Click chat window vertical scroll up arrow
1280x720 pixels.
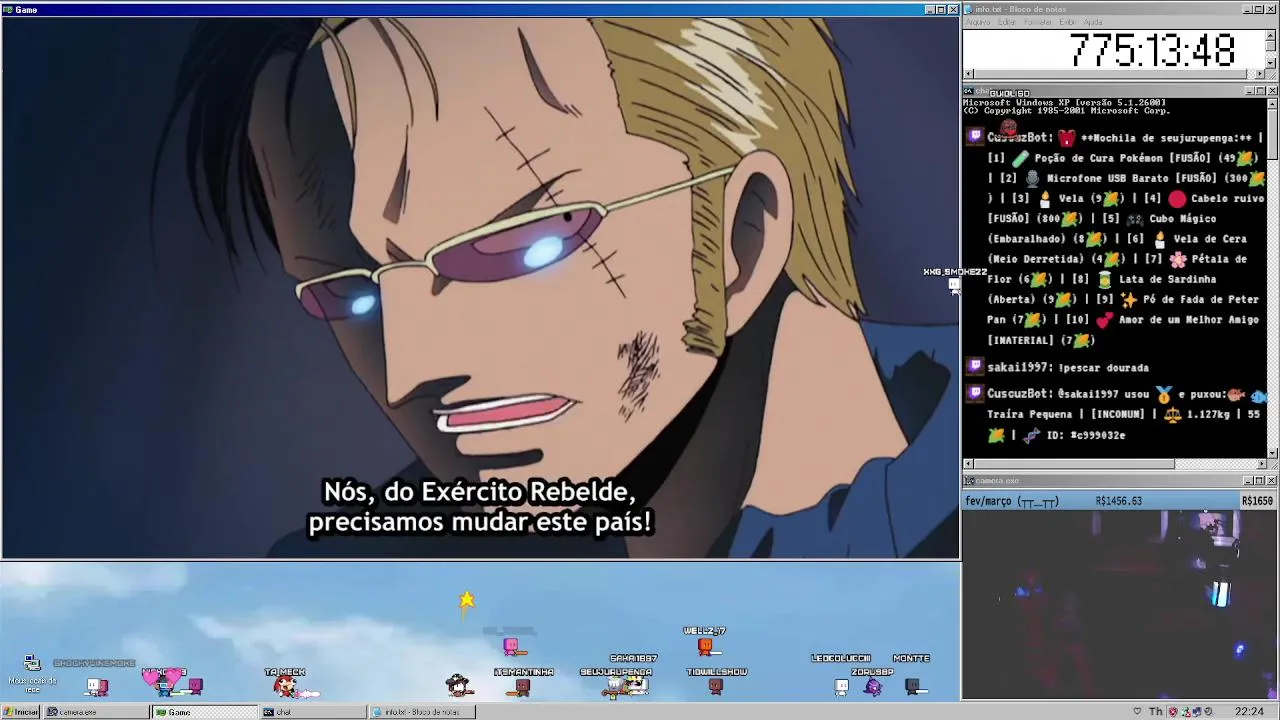pyautogui.click(x=1272, y=103)
